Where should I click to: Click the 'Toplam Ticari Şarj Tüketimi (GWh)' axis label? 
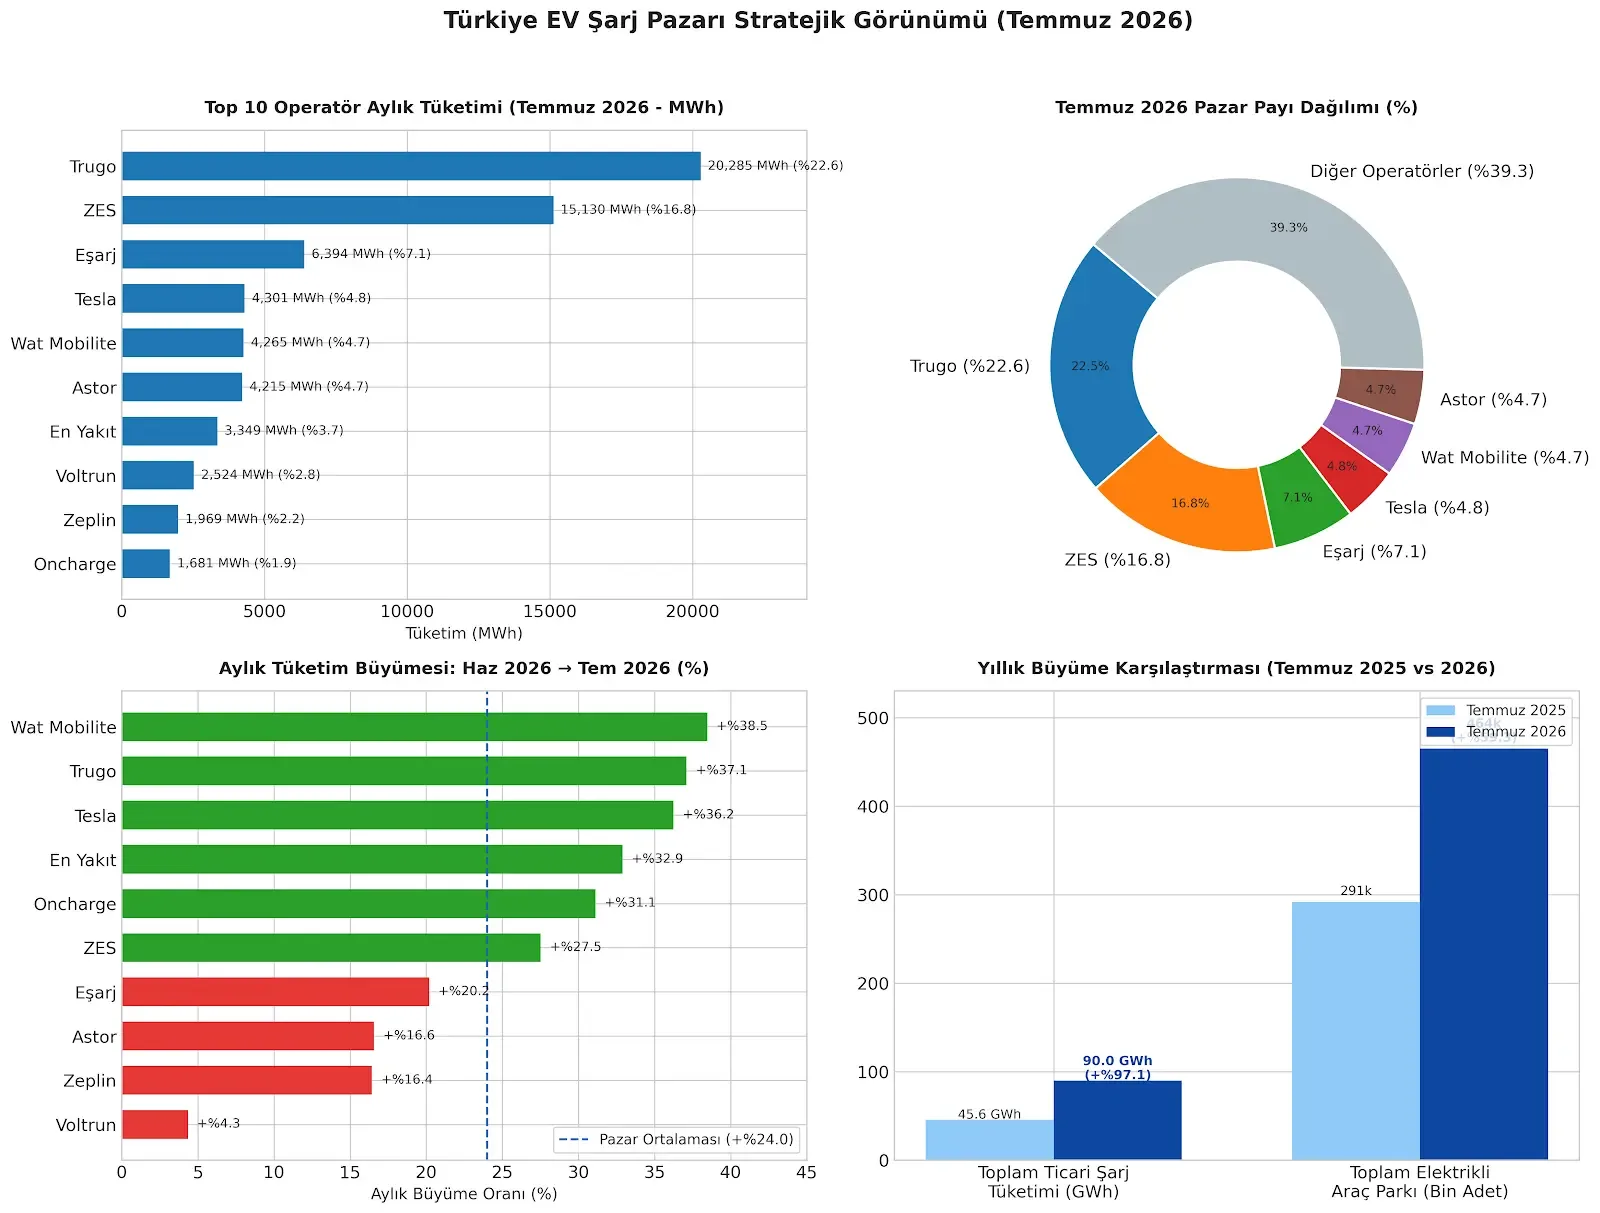(1053, 1182)
